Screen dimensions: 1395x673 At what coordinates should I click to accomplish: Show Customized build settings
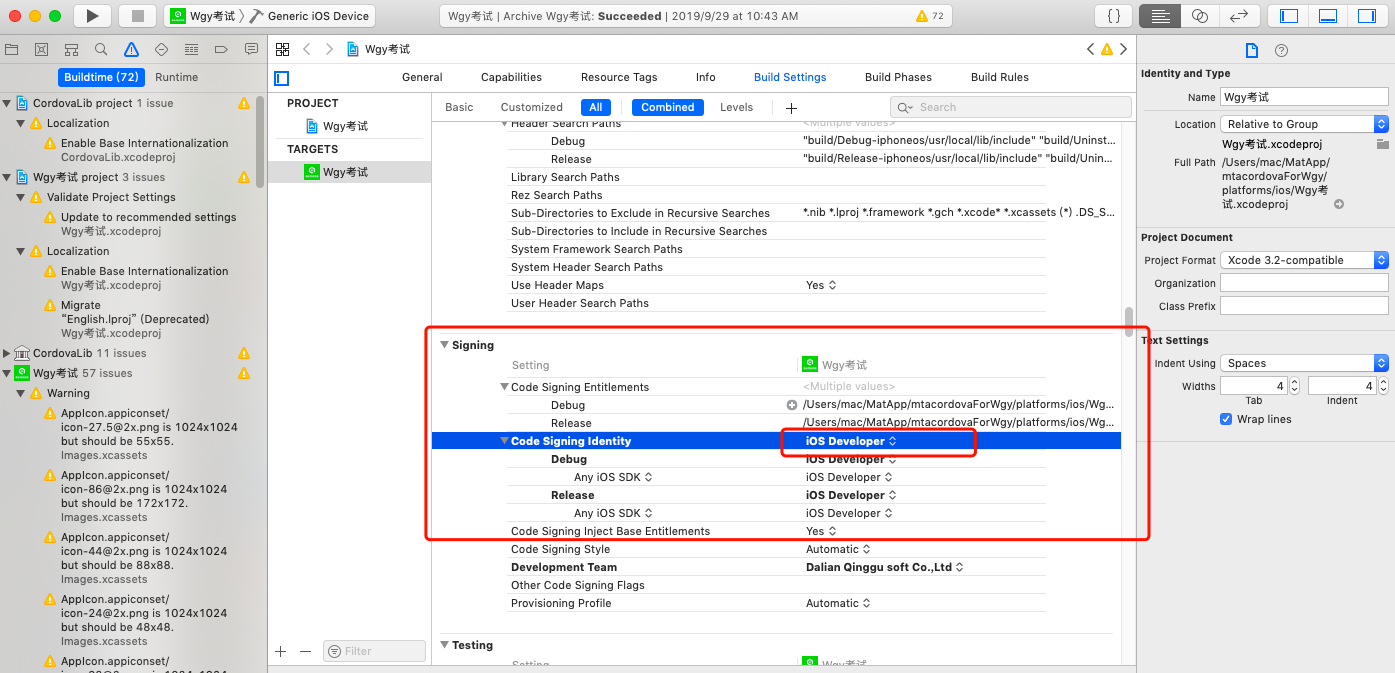click(x=532, y=107)
